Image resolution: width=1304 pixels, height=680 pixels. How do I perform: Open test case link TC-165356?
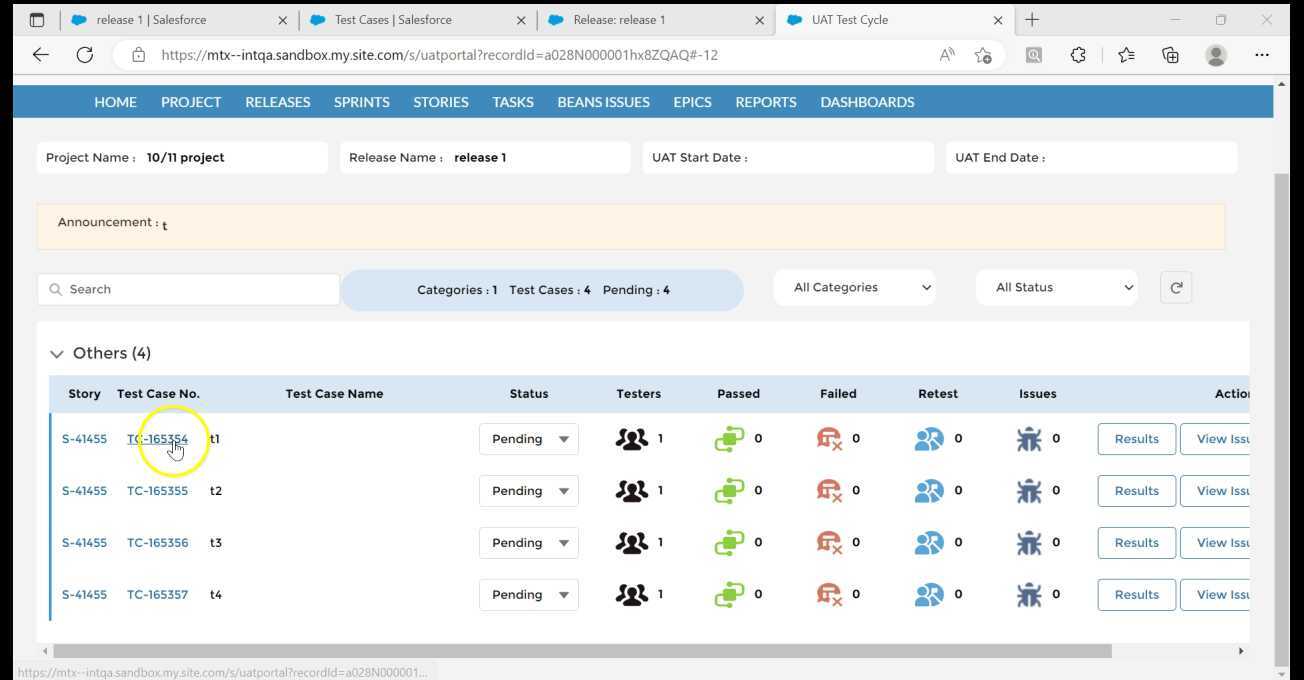tap(157, 542)
